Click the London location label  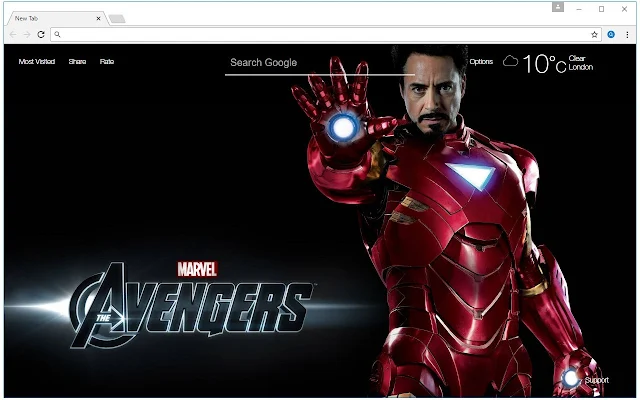click(x=581, y=67)
